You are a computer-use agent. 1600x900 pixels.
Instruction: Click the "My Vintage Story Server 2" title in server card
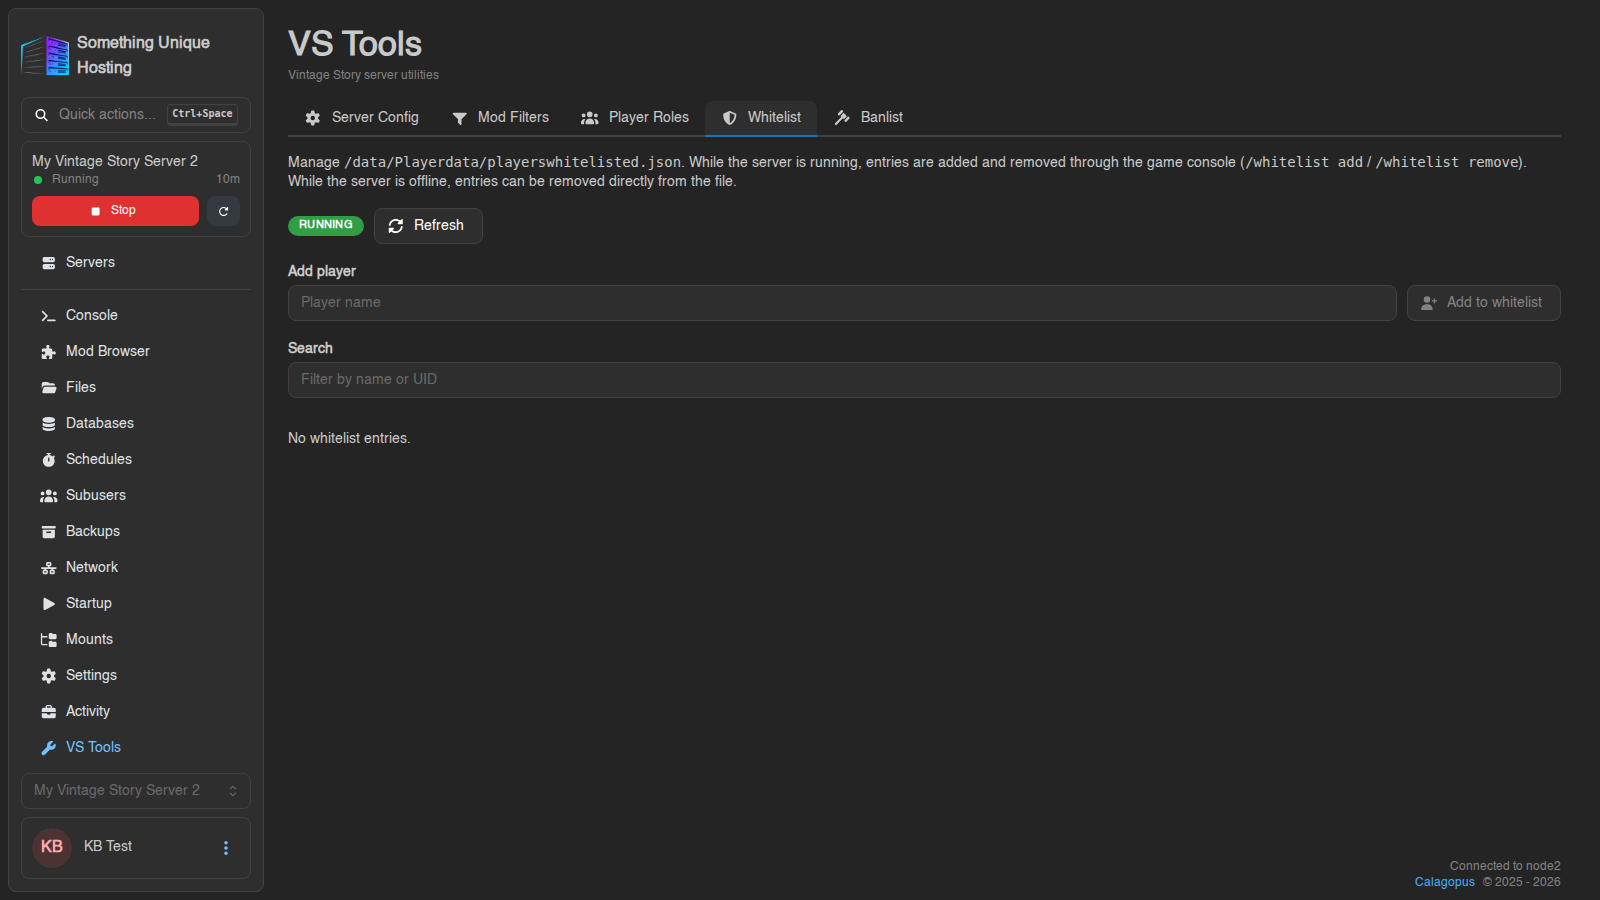(x=115, y=161)
